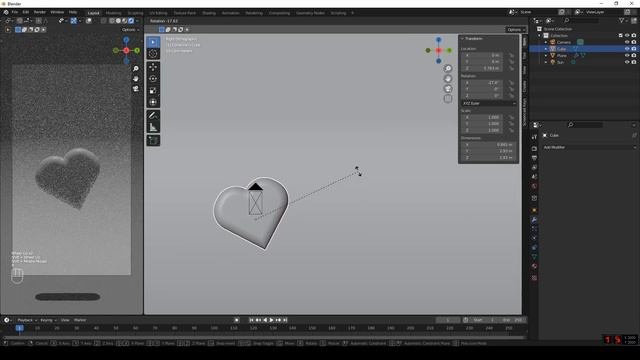
Task: Click the pan hand icon in main viewport
Action: pyautogui.click(x=448, y=79)
